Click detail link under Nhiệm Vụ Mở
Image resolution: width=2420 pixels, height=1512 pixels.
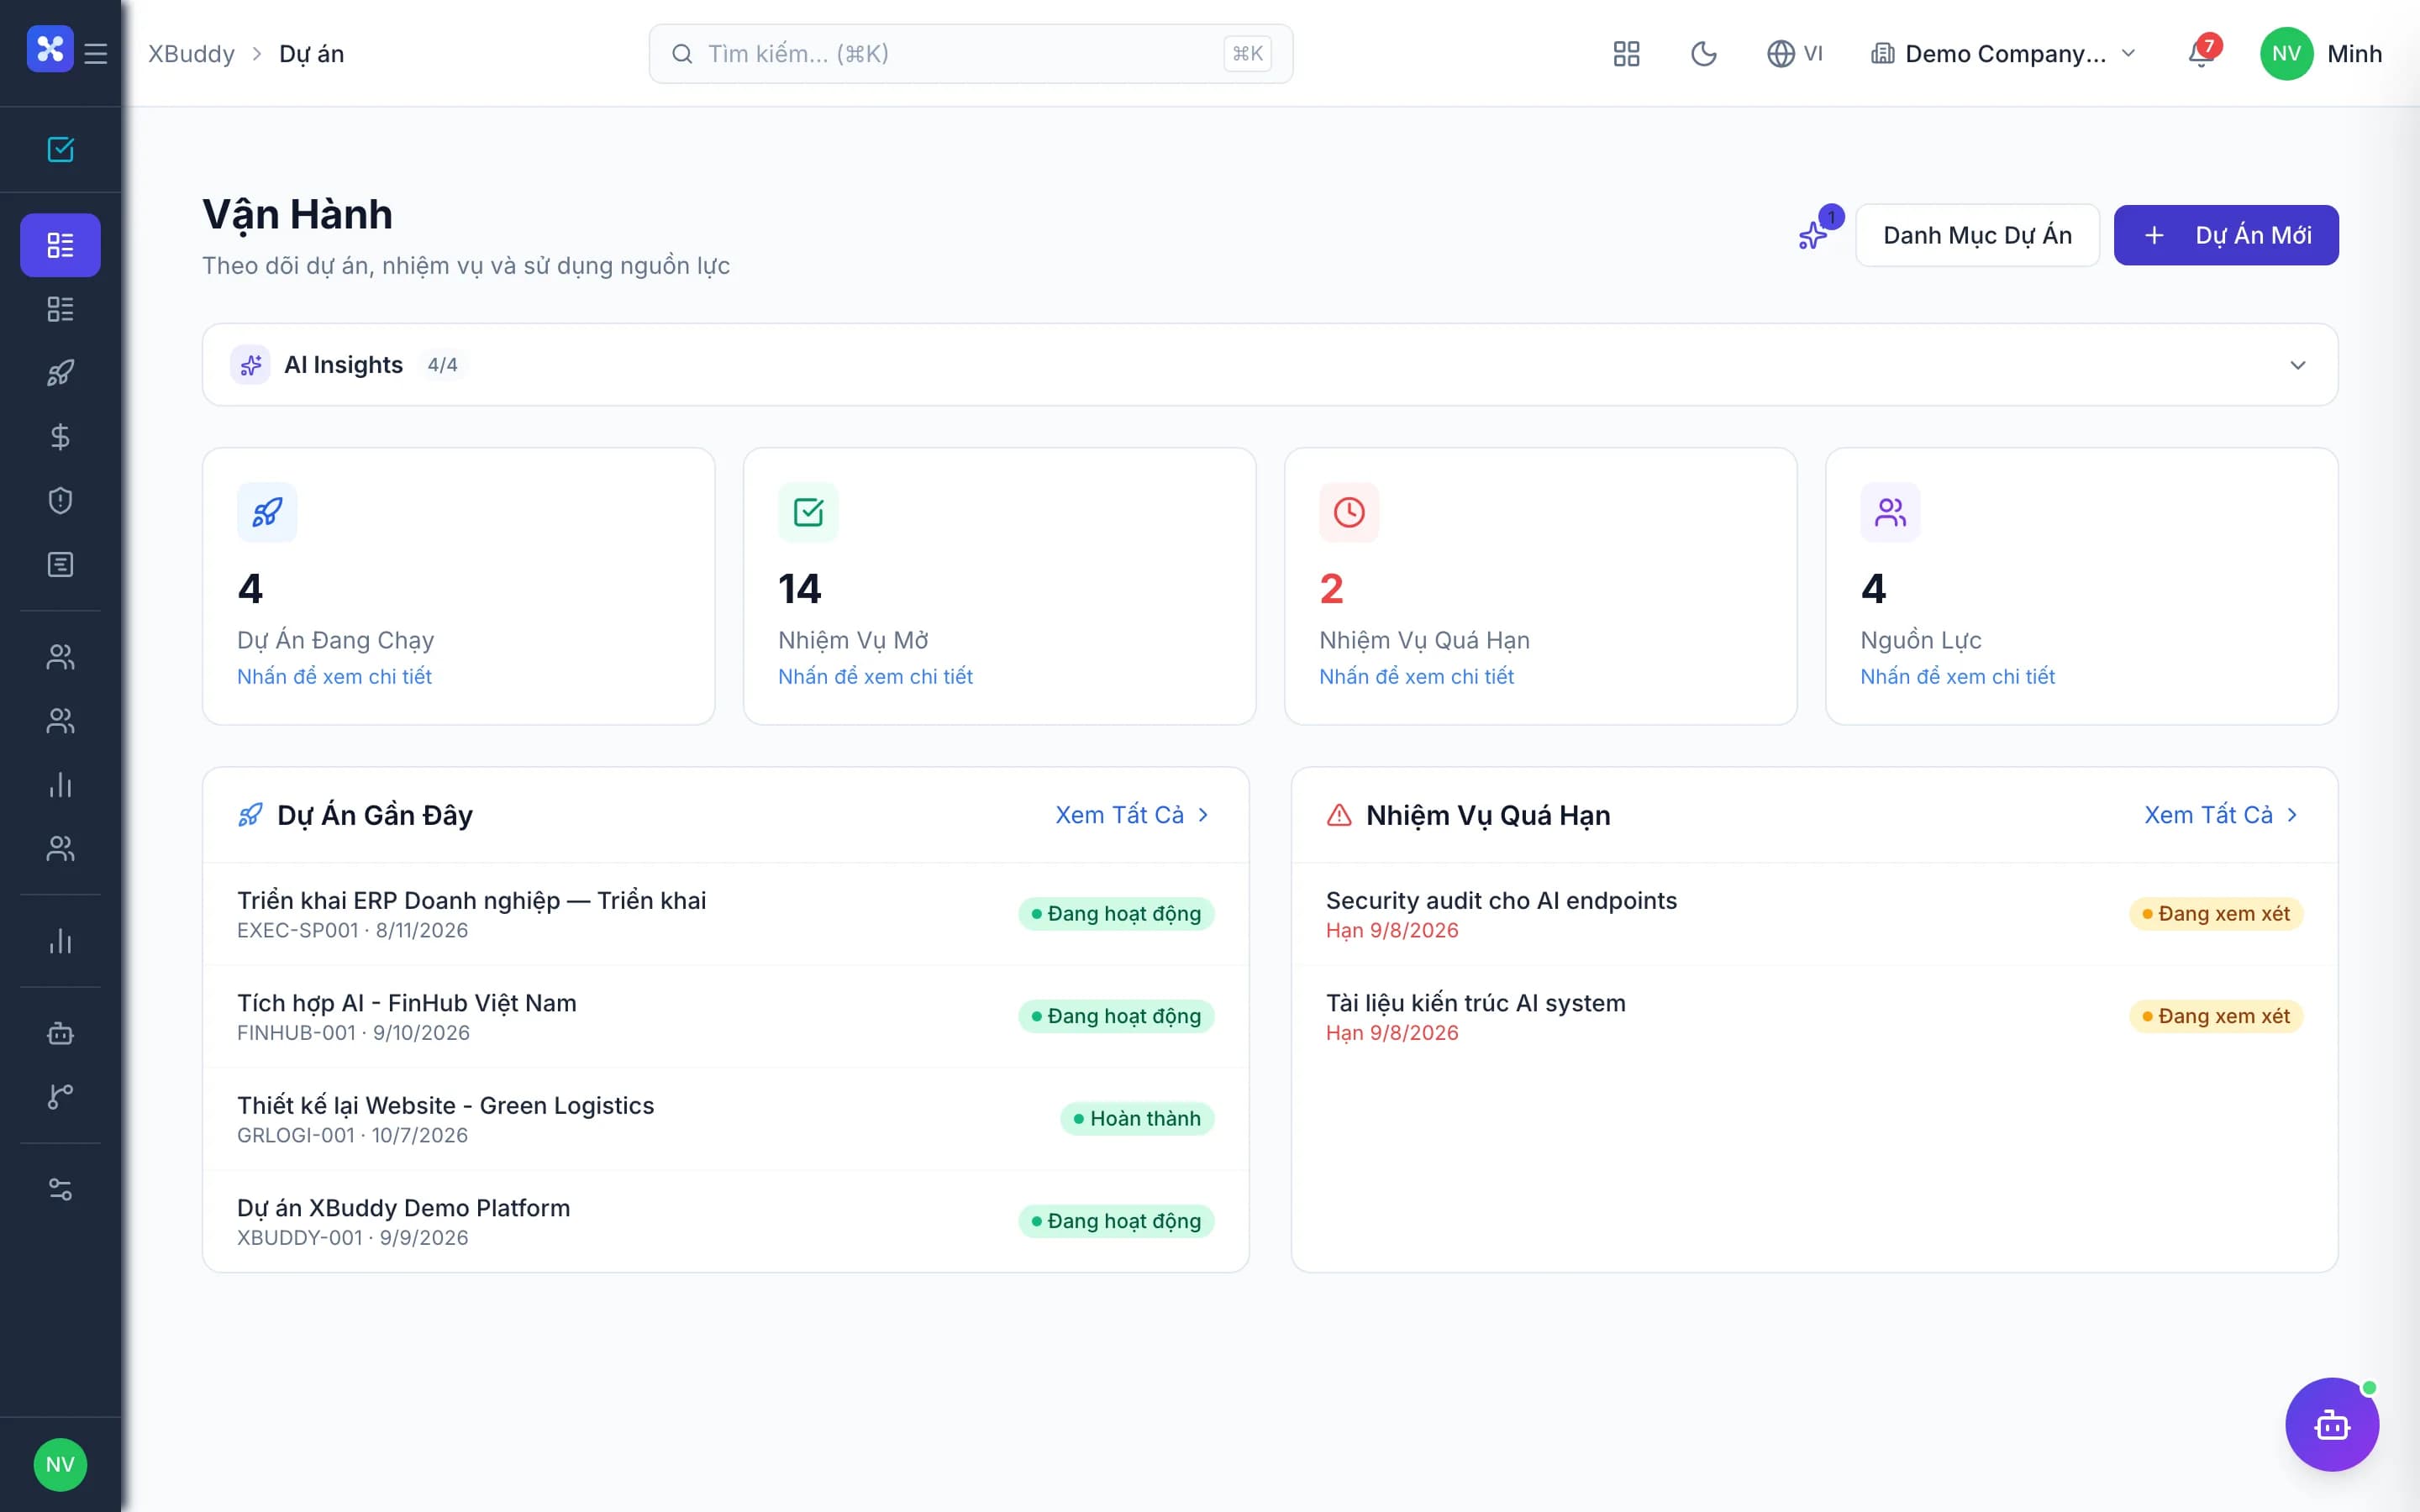(x=875, y=677)
